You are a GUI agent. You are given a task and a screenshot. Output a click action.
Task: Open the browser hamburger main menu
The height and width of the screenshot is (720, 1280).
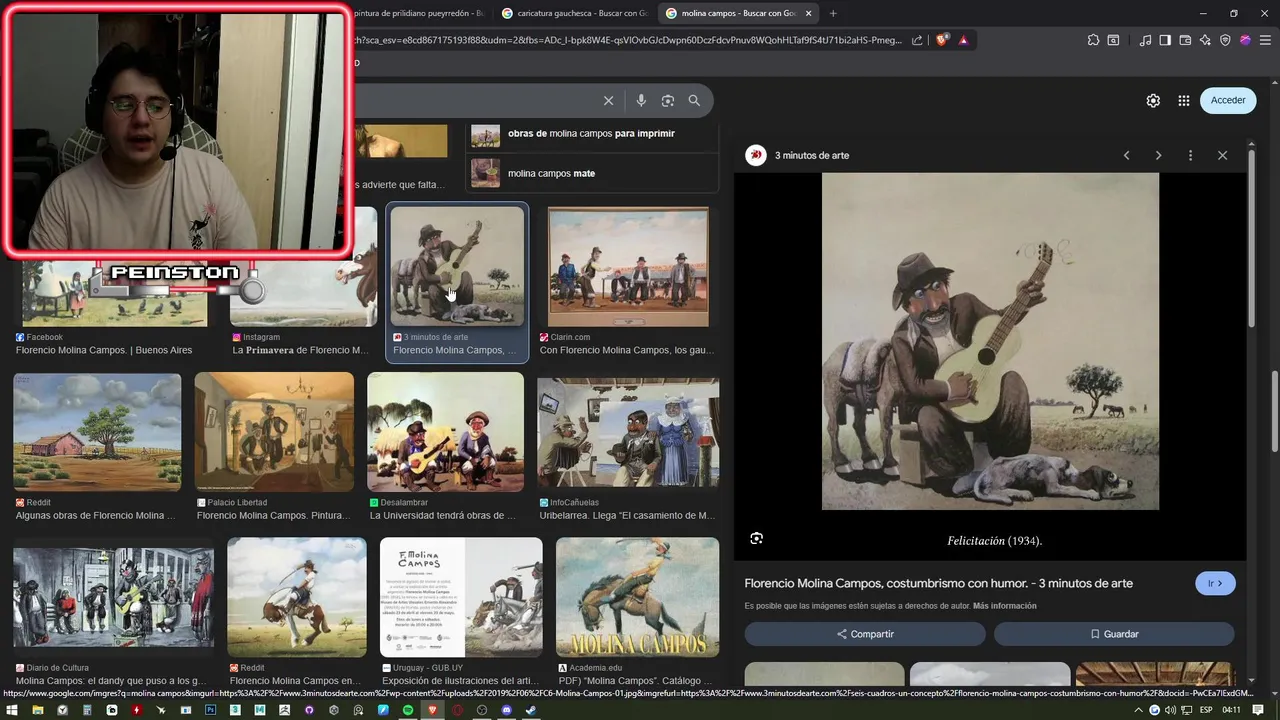1263,40
